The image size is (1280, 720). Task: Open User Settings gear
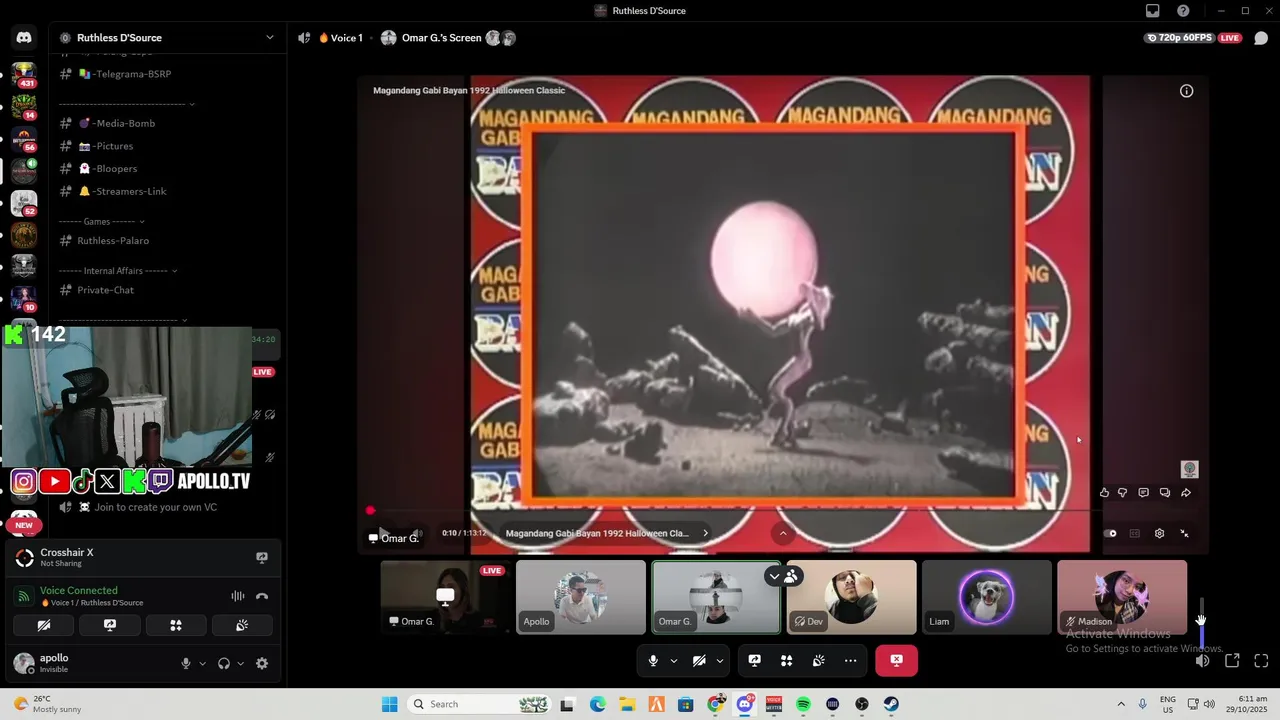(x=262, y=663)
